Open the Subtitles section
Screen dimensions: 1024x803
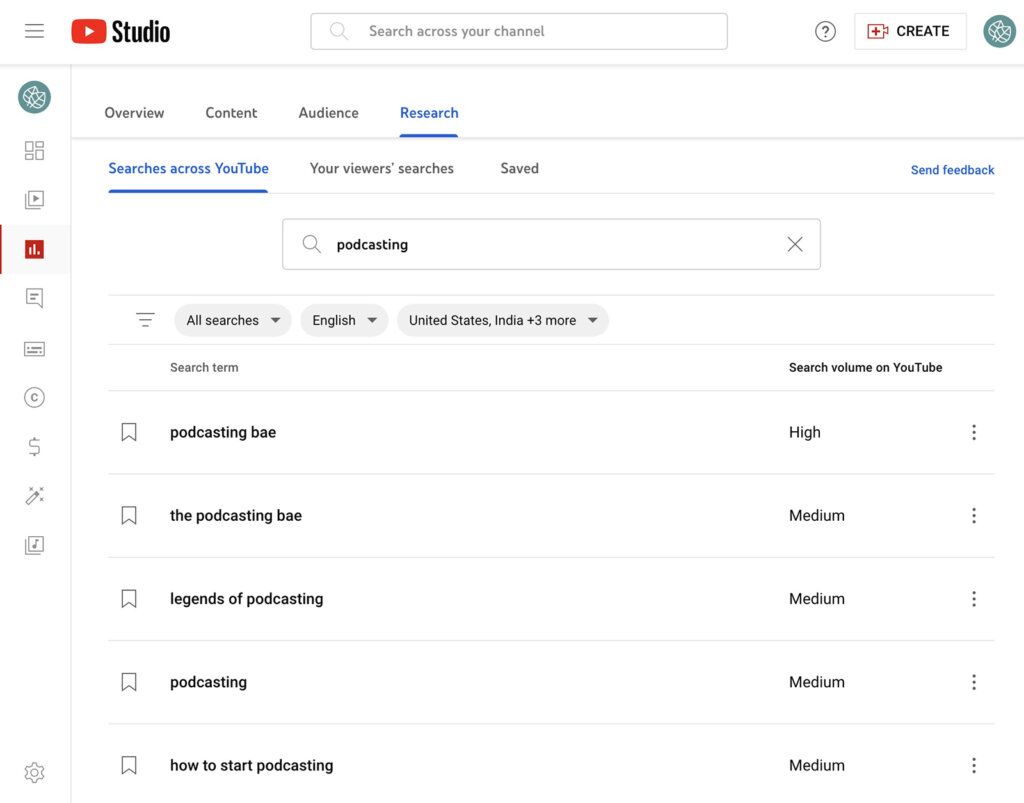34,348
